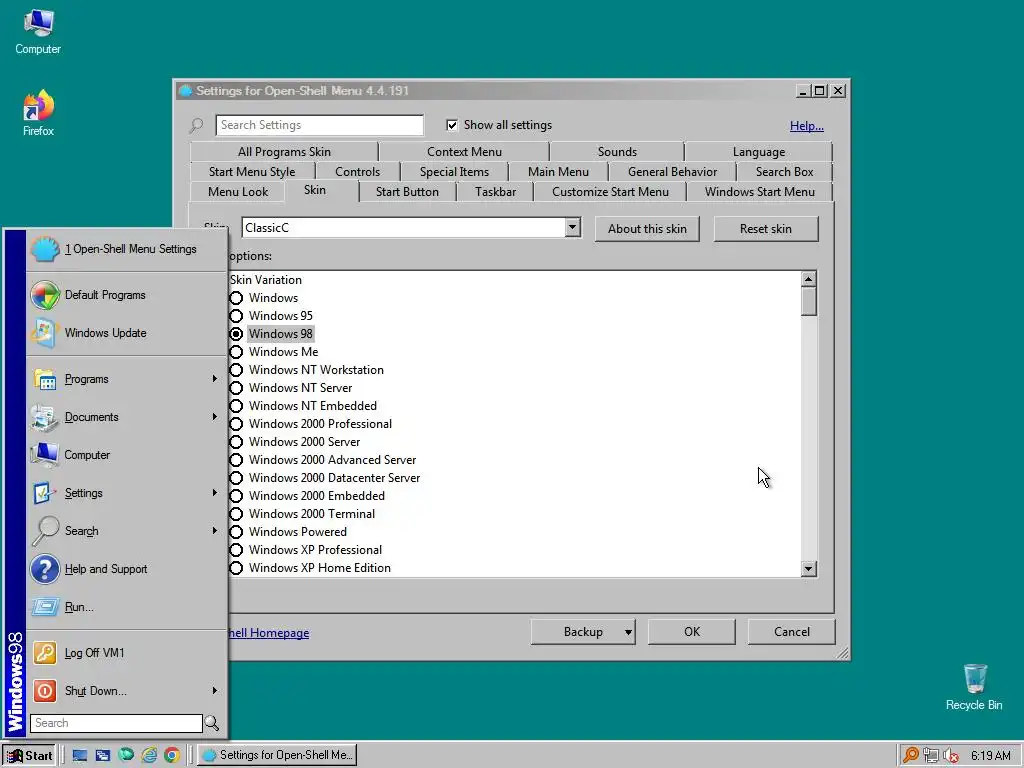Open the pinned Open-Shell Menu Settings shell icon

tap(45, 249)
